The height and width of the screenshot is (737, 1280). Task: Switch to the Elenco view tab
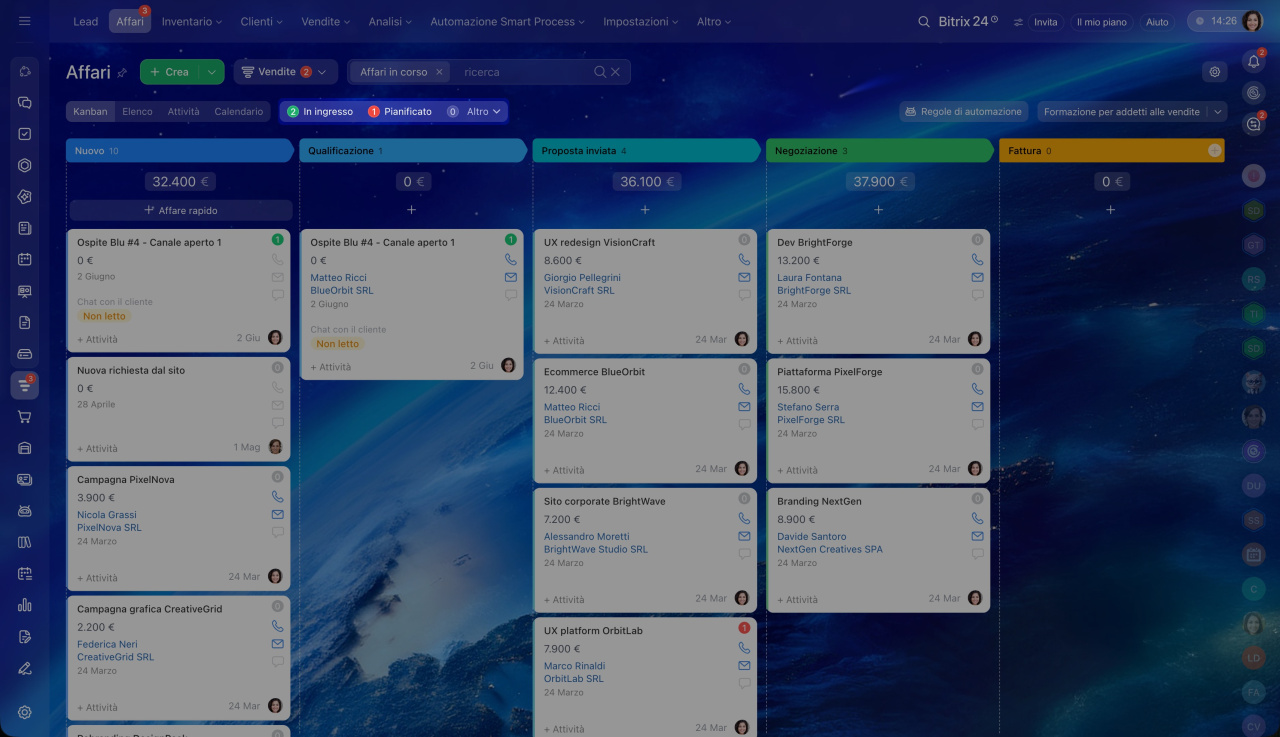(137, 112)
